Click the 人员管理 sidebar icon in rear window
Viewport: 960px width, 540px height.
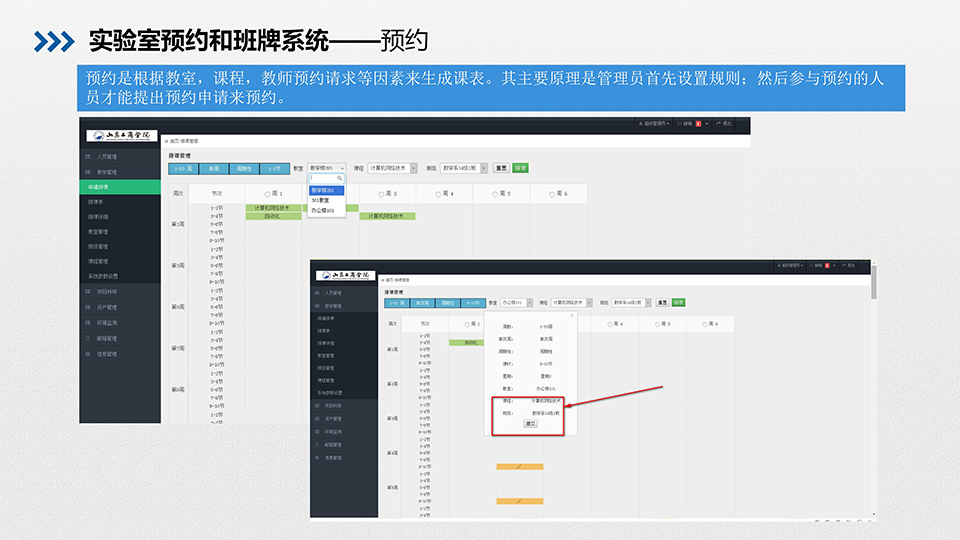pos(87,157)
